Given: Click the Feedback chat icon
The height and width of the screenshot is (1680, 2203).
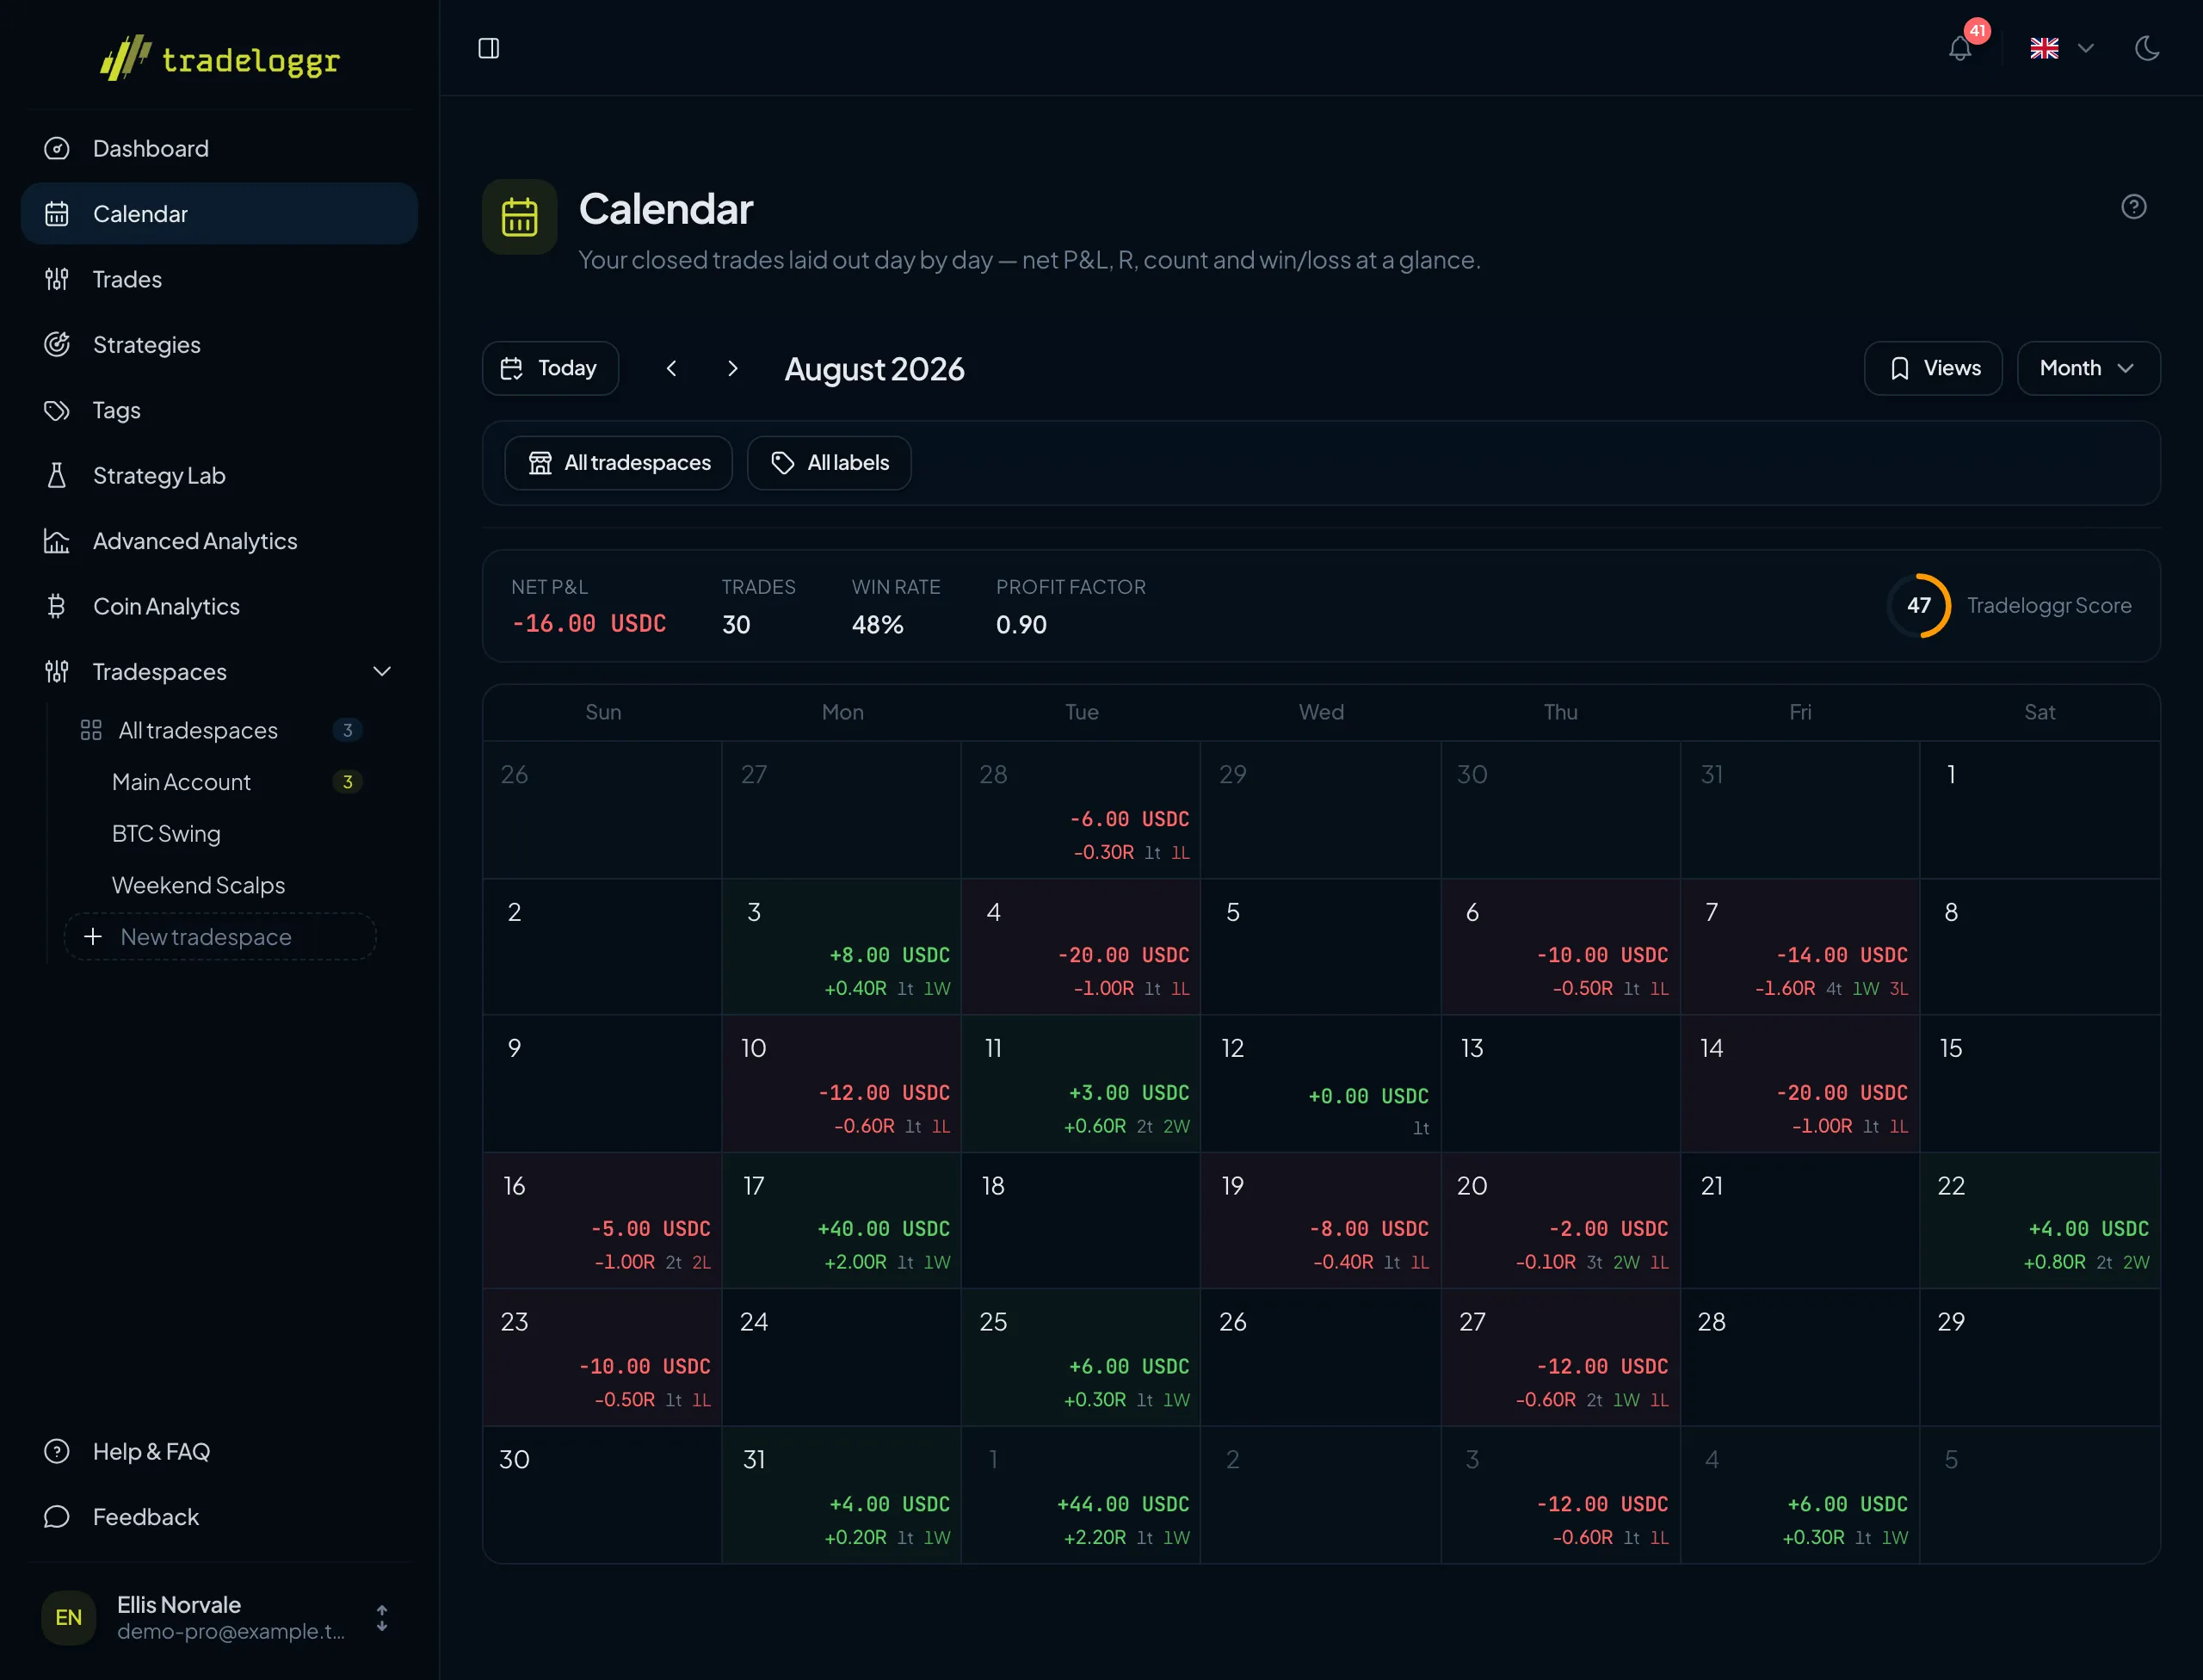Looking at the screenshot, I should pyautogui.click(x=57, y=1517).
